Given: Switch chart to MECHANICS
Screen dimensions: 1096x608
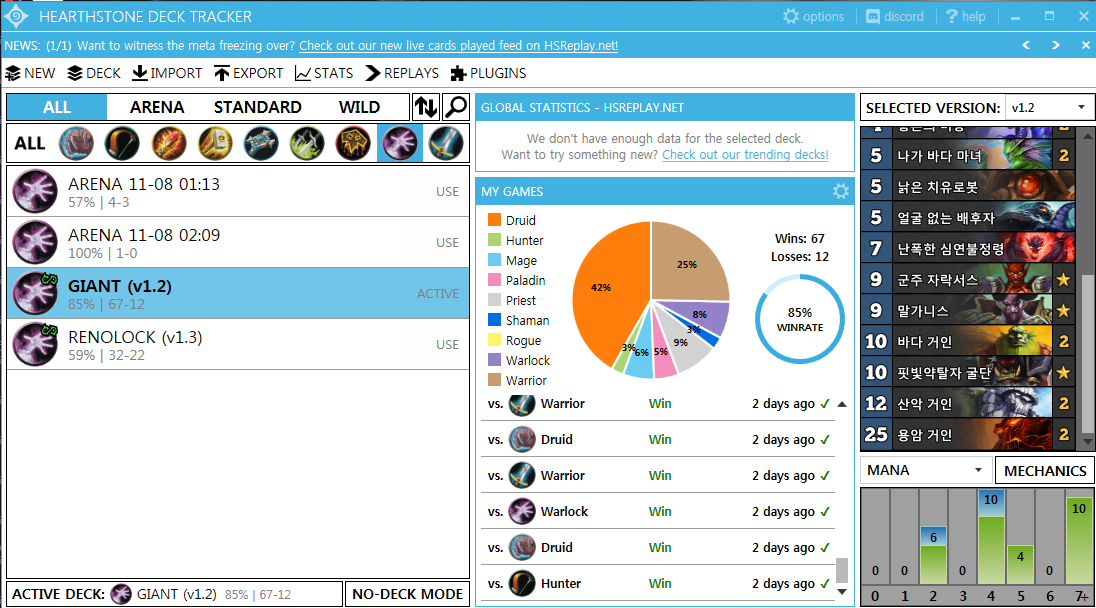Looking at the screenshot, I should tap(1045, 470).
